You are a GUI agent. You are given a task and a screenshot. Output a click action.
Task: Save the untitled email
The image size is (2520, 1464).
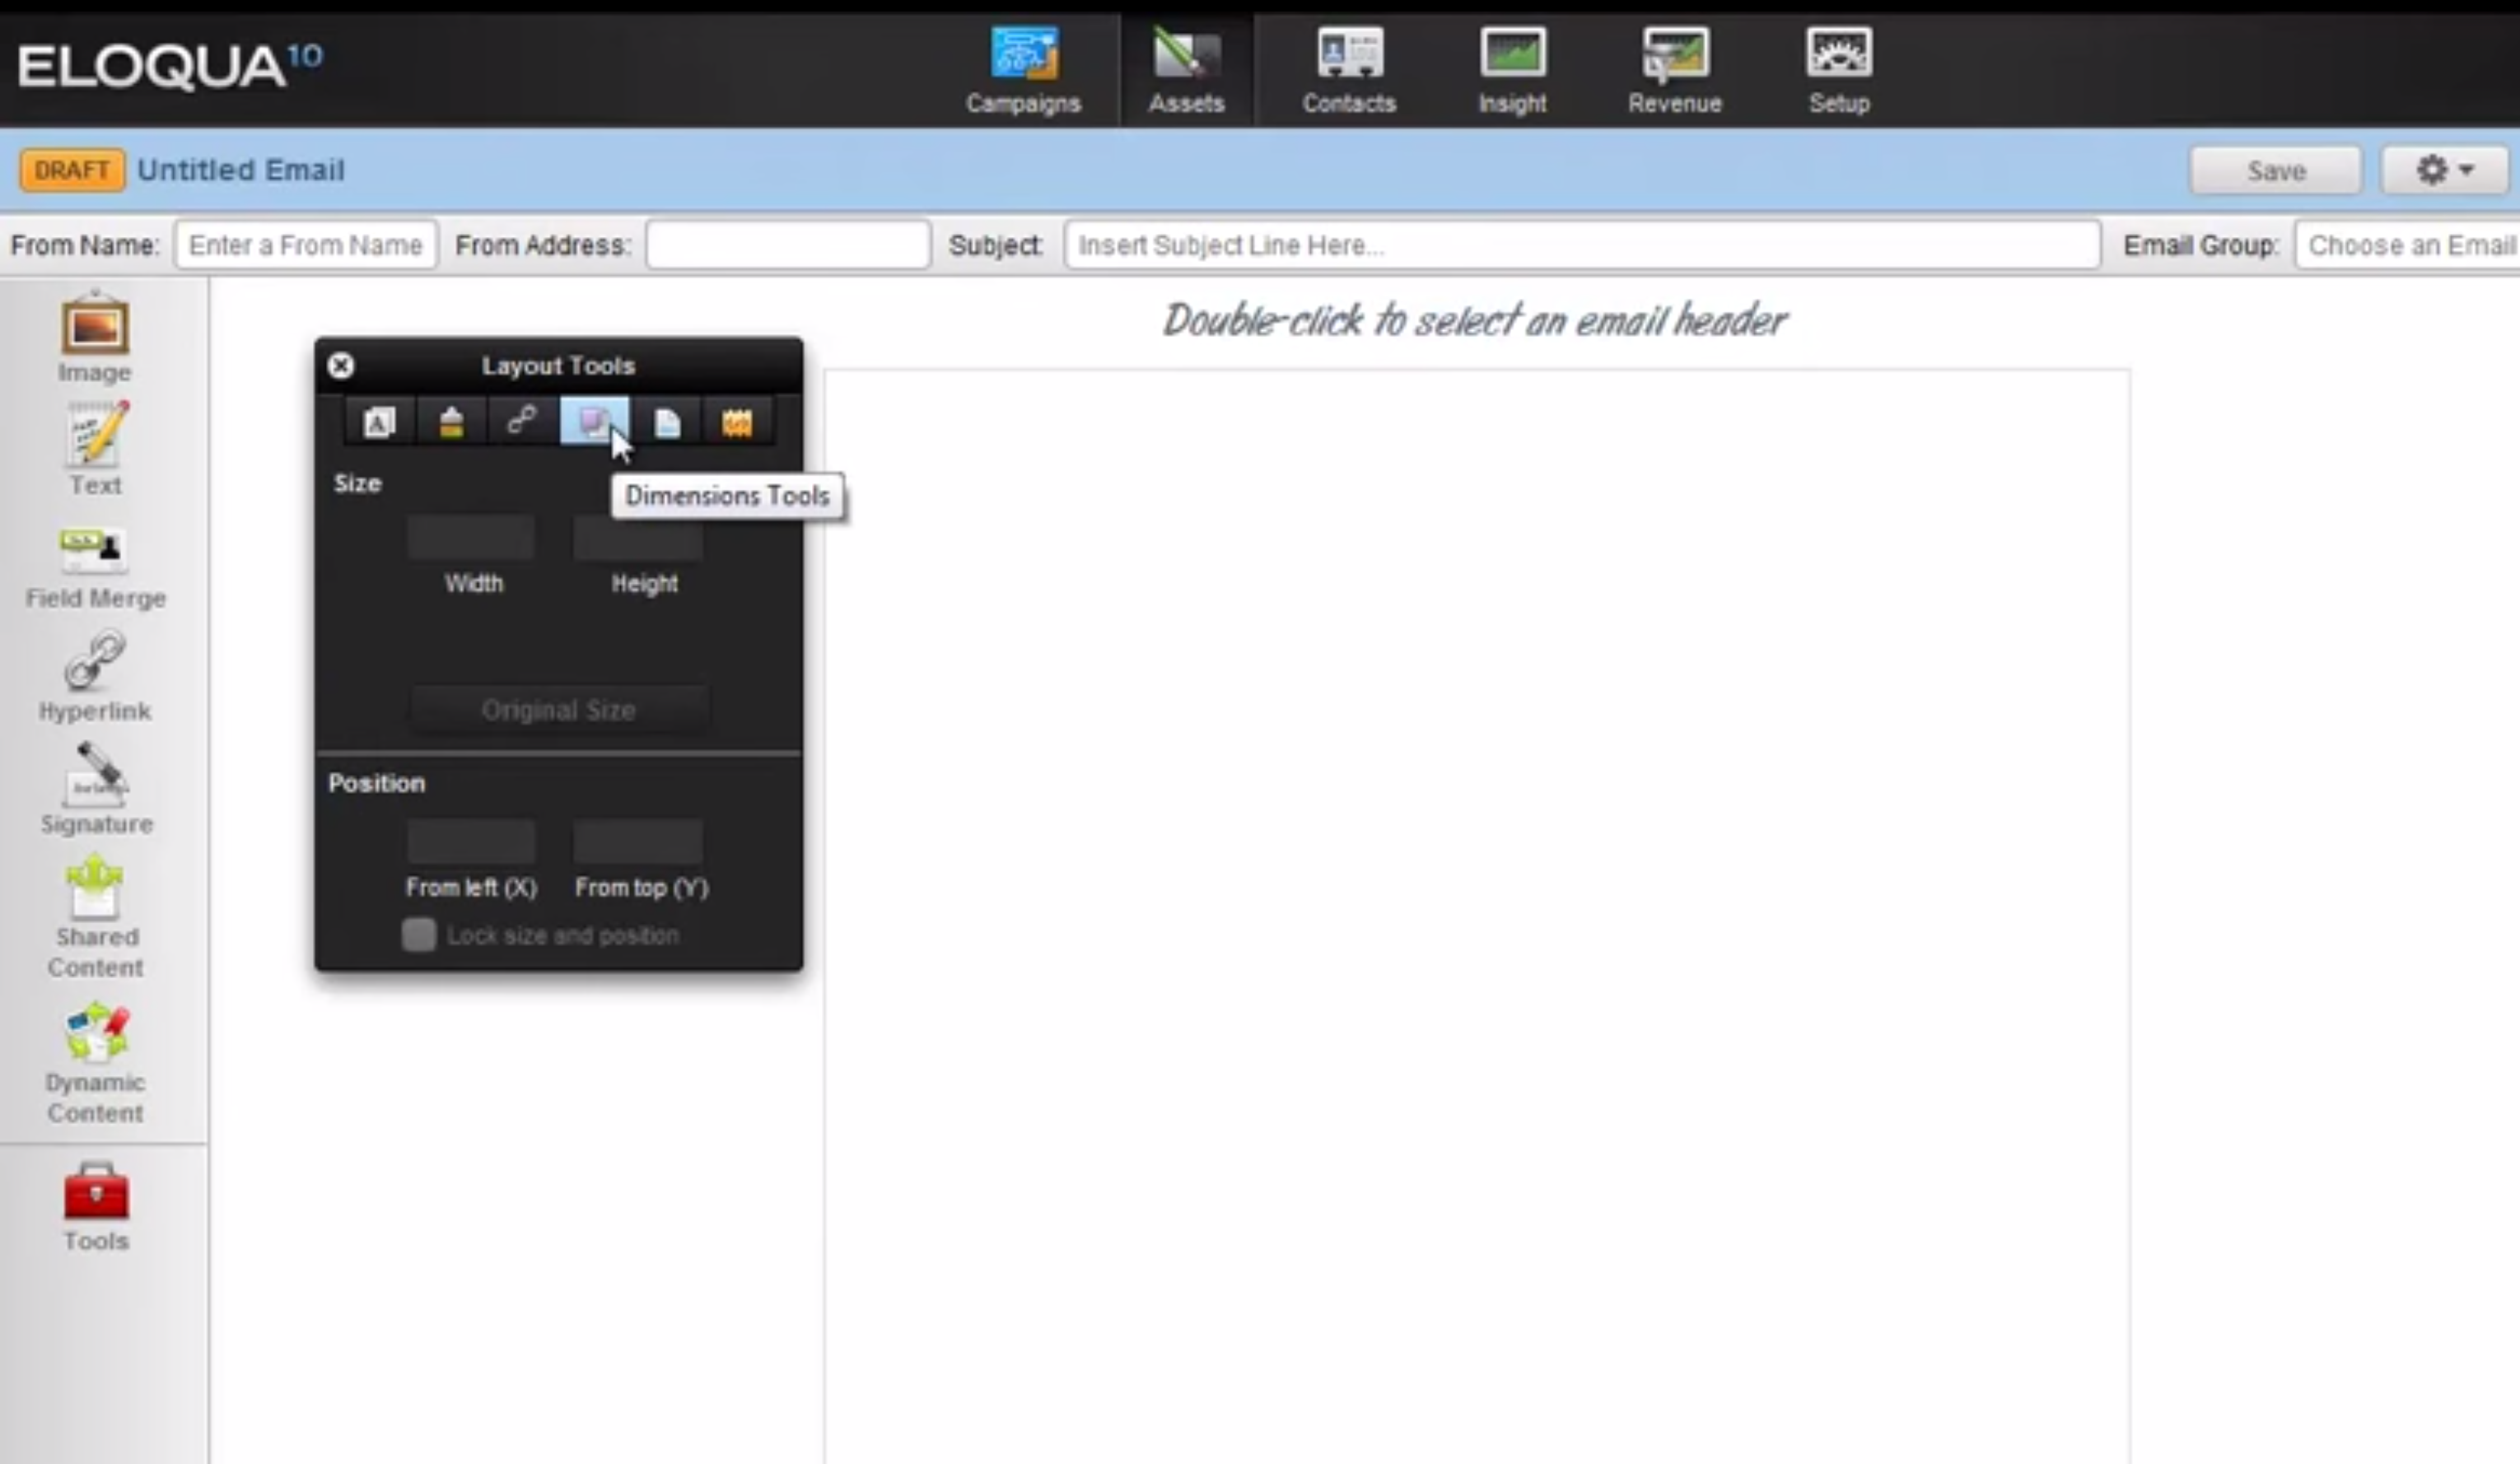tap(2276, 171)
